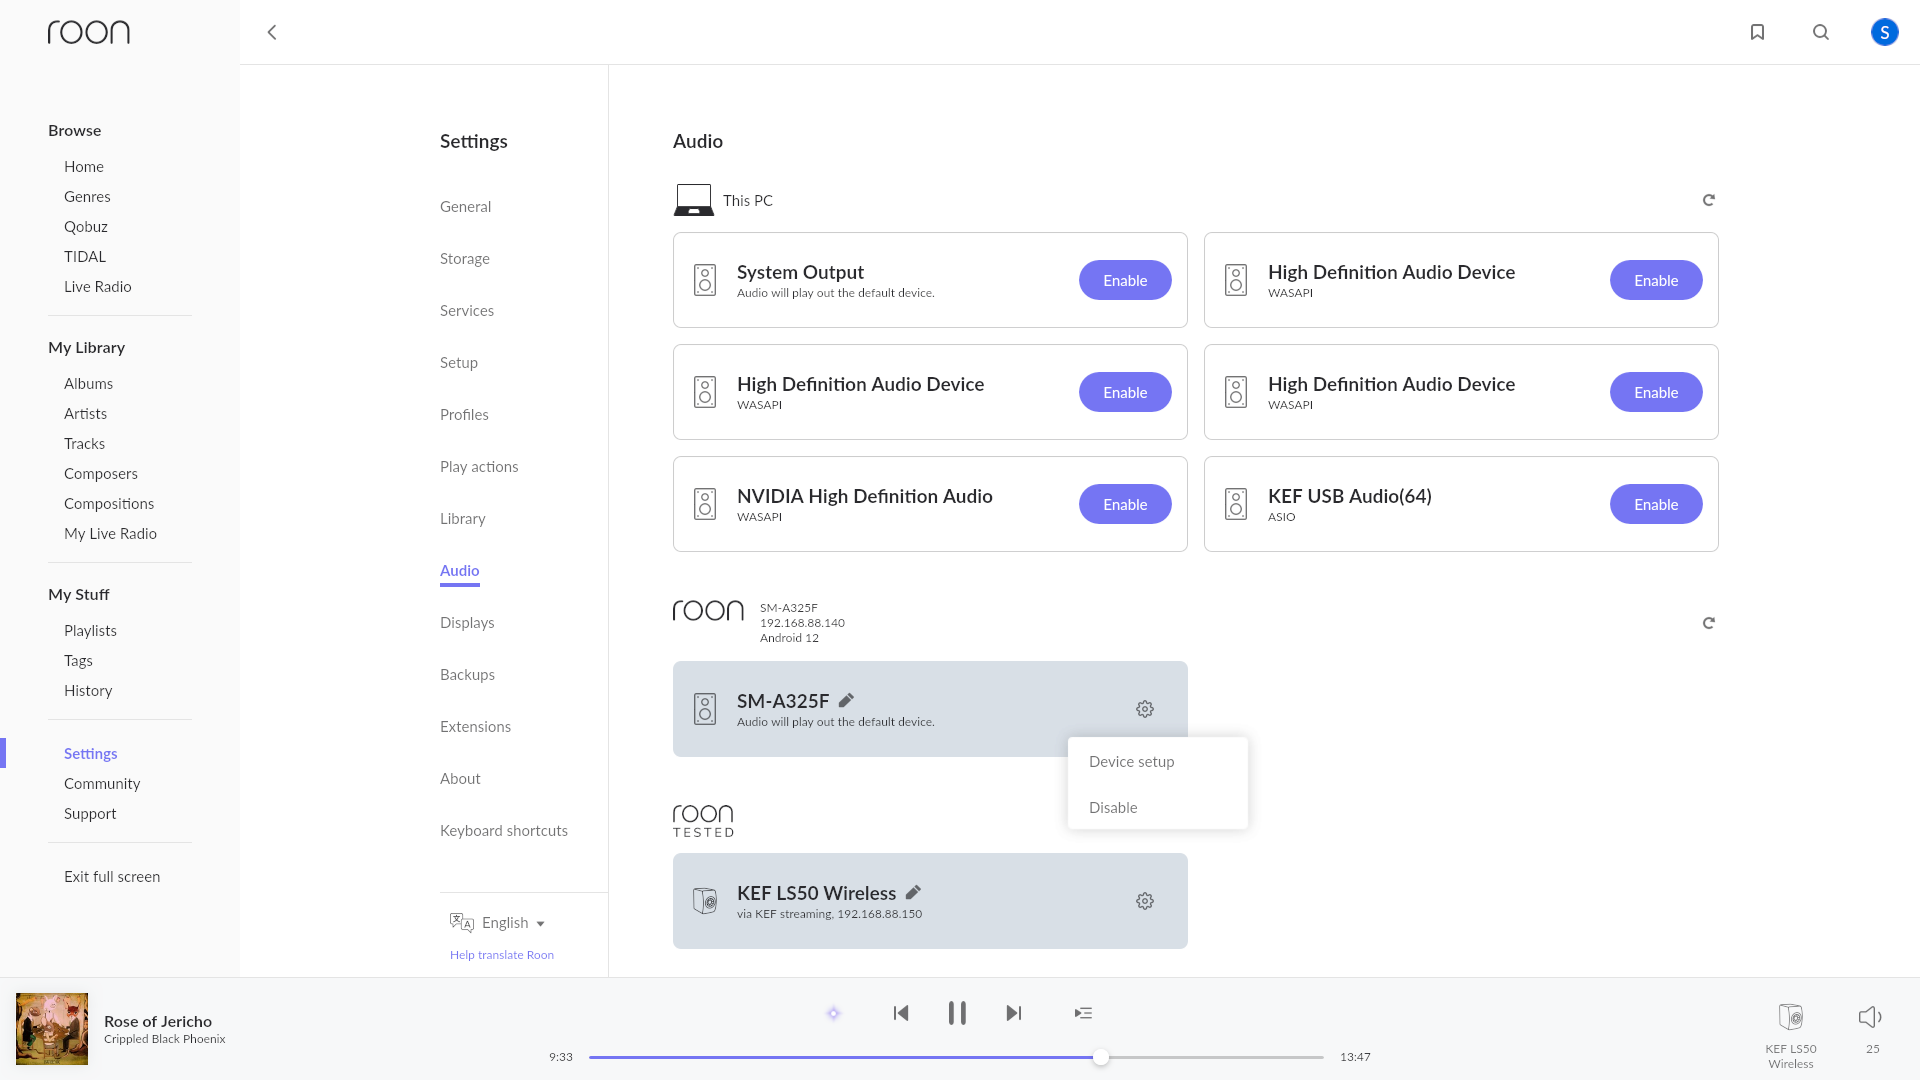Open Qobuz in the sidebar
Viewport: 1920px width, 1080px height.
[86, 226]
